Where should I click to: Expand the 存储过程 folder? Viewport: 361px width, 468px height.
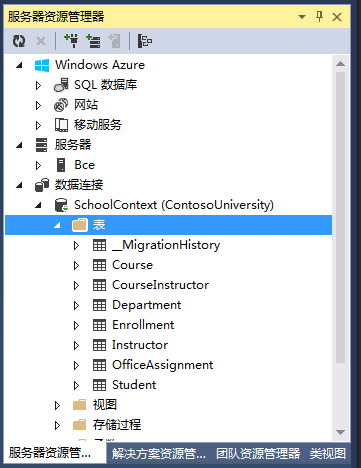tap(57, 425)
